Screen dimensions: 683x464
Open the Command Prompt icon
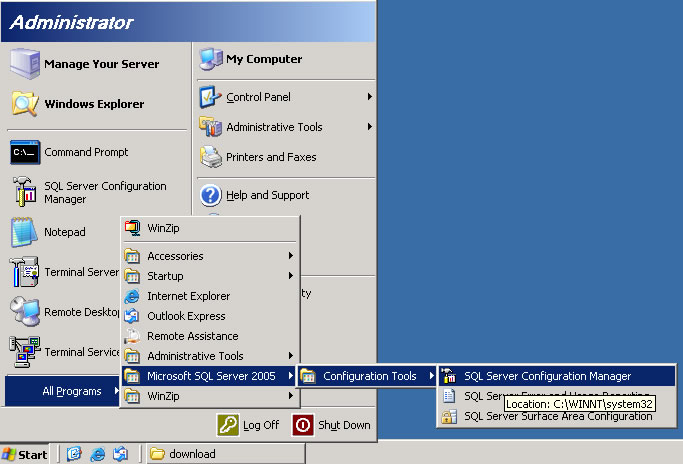click(25, 152)
